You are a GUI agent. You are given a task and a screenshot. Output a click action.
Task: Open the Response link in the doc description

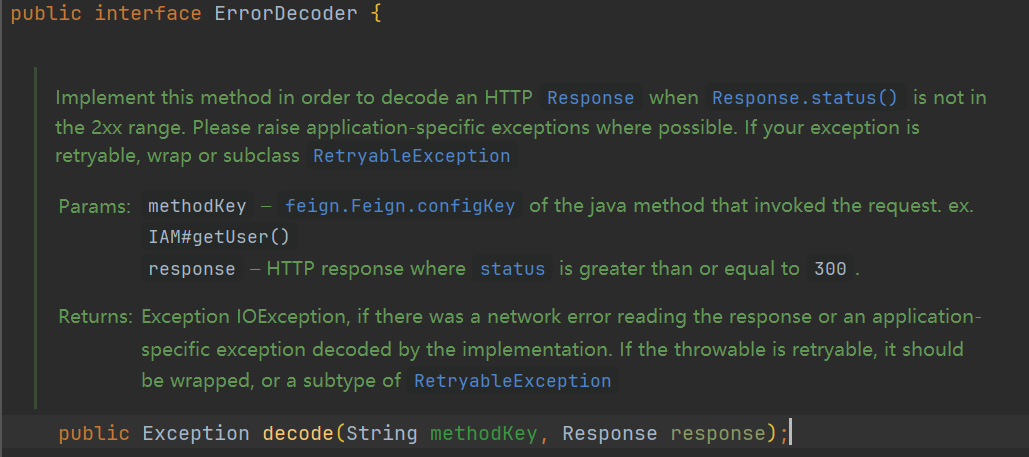point(590,98)
